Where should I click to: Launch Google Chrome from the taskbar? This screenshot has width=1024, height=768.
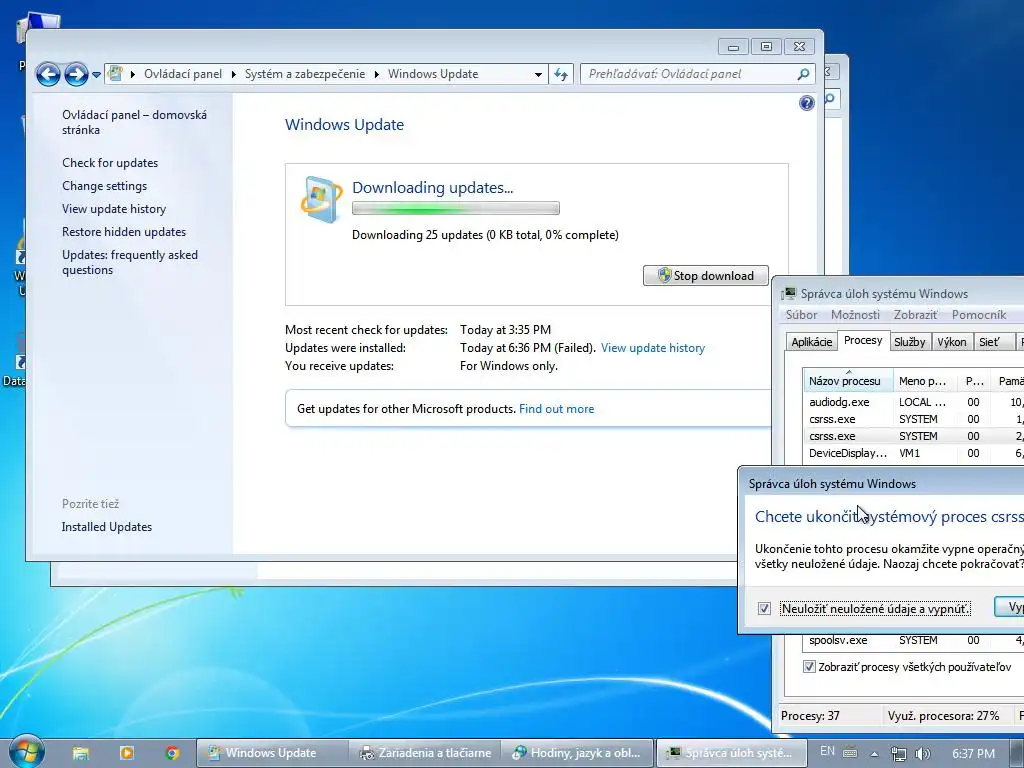172,753
